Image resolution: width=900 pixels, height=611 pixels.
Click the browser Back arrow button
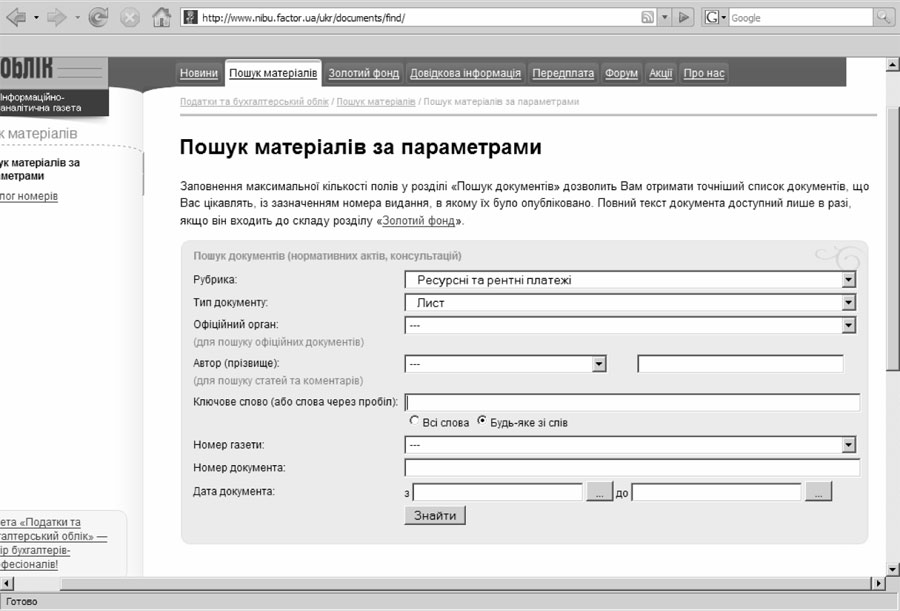pyautogui.click(x=15, y=17)
